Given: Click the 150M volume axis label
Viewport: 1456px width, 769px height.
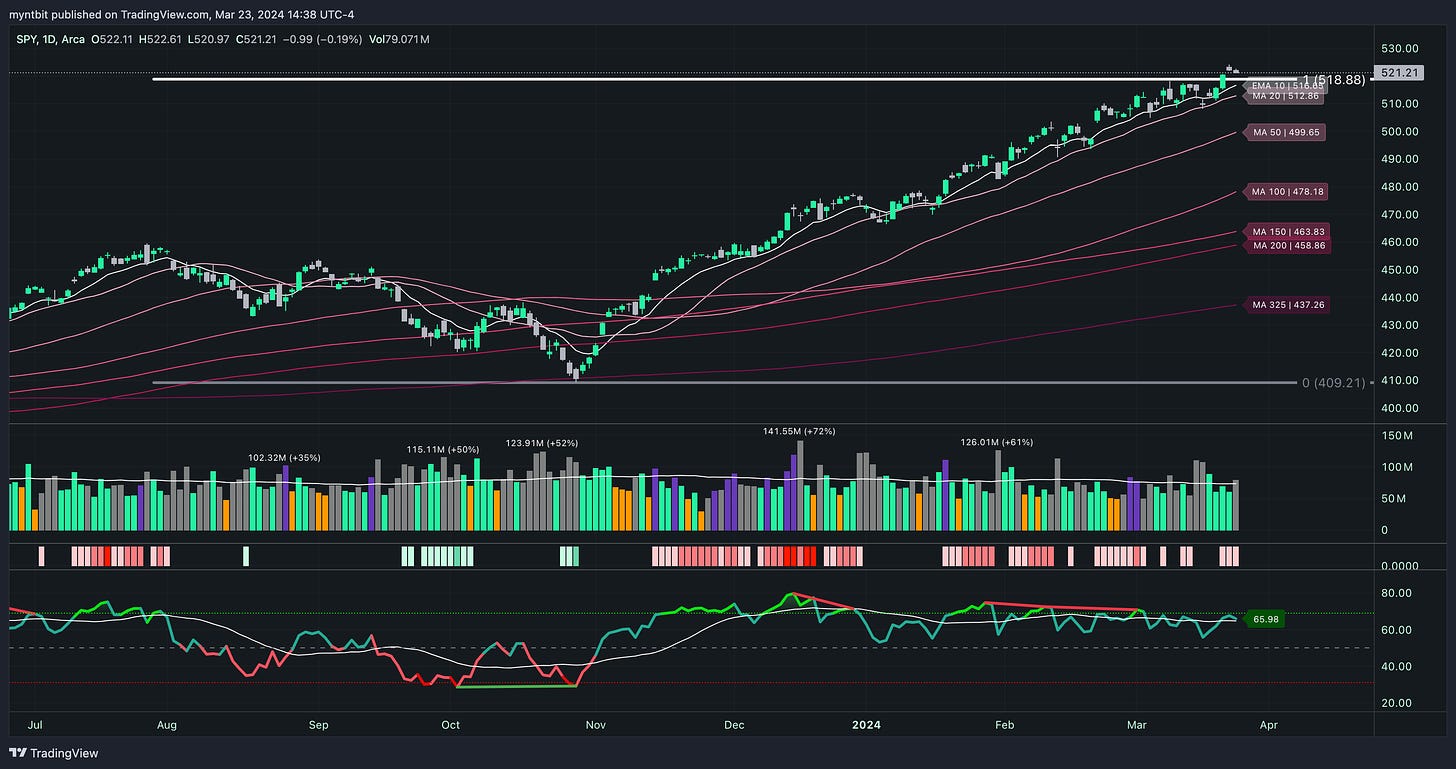Looking at the screenshot, I should click(1398, 436).
